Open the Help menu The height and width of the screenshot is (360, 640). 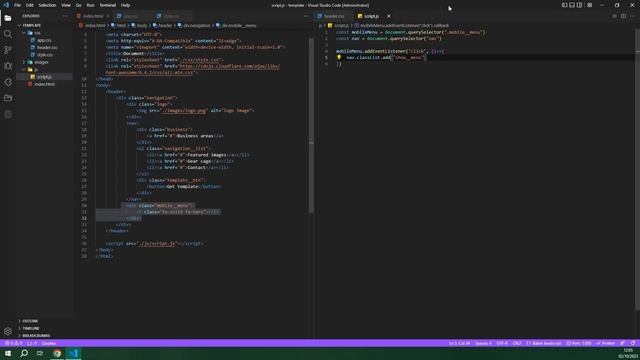125,5
